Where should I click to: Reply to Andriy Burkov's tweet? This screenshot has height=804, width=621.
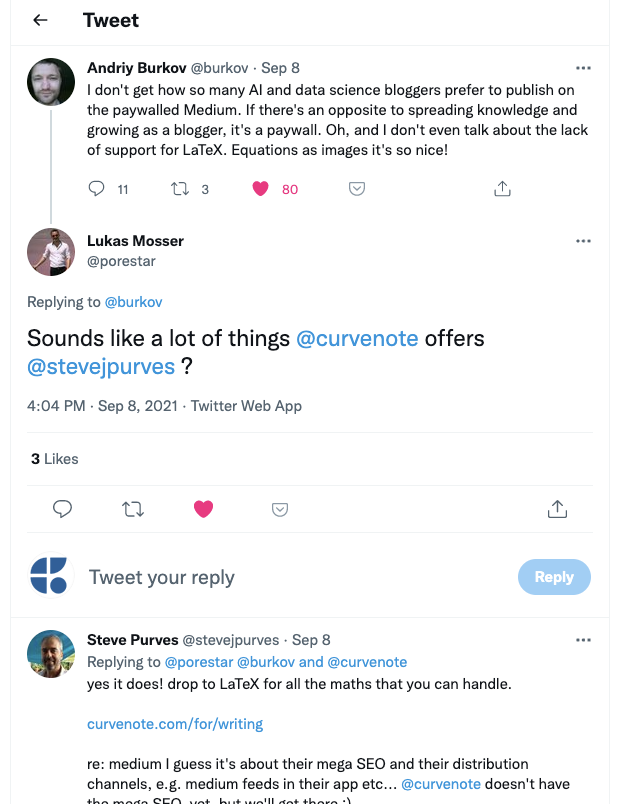click(x=97, y=188)
